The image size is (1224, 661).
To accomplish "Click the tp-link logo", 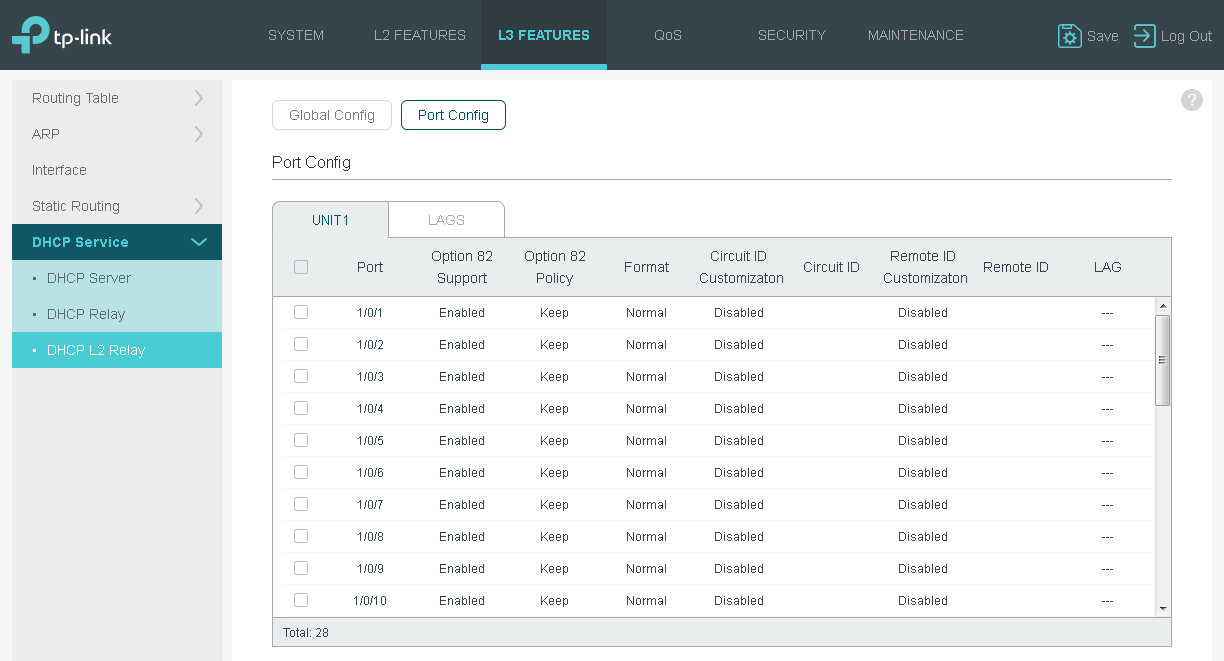I will [x=62, y=35].
